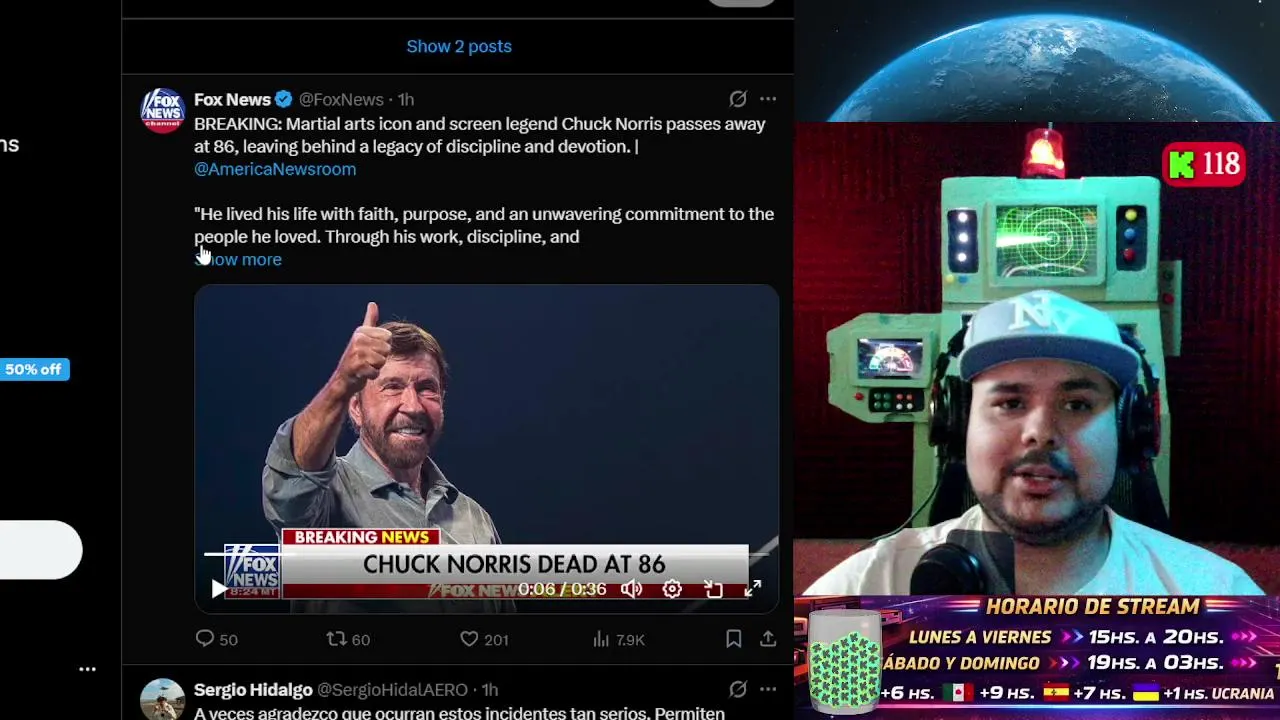Open video settings gear
Viewport: 1280px width, 720px height.
(x=672, y=589)
